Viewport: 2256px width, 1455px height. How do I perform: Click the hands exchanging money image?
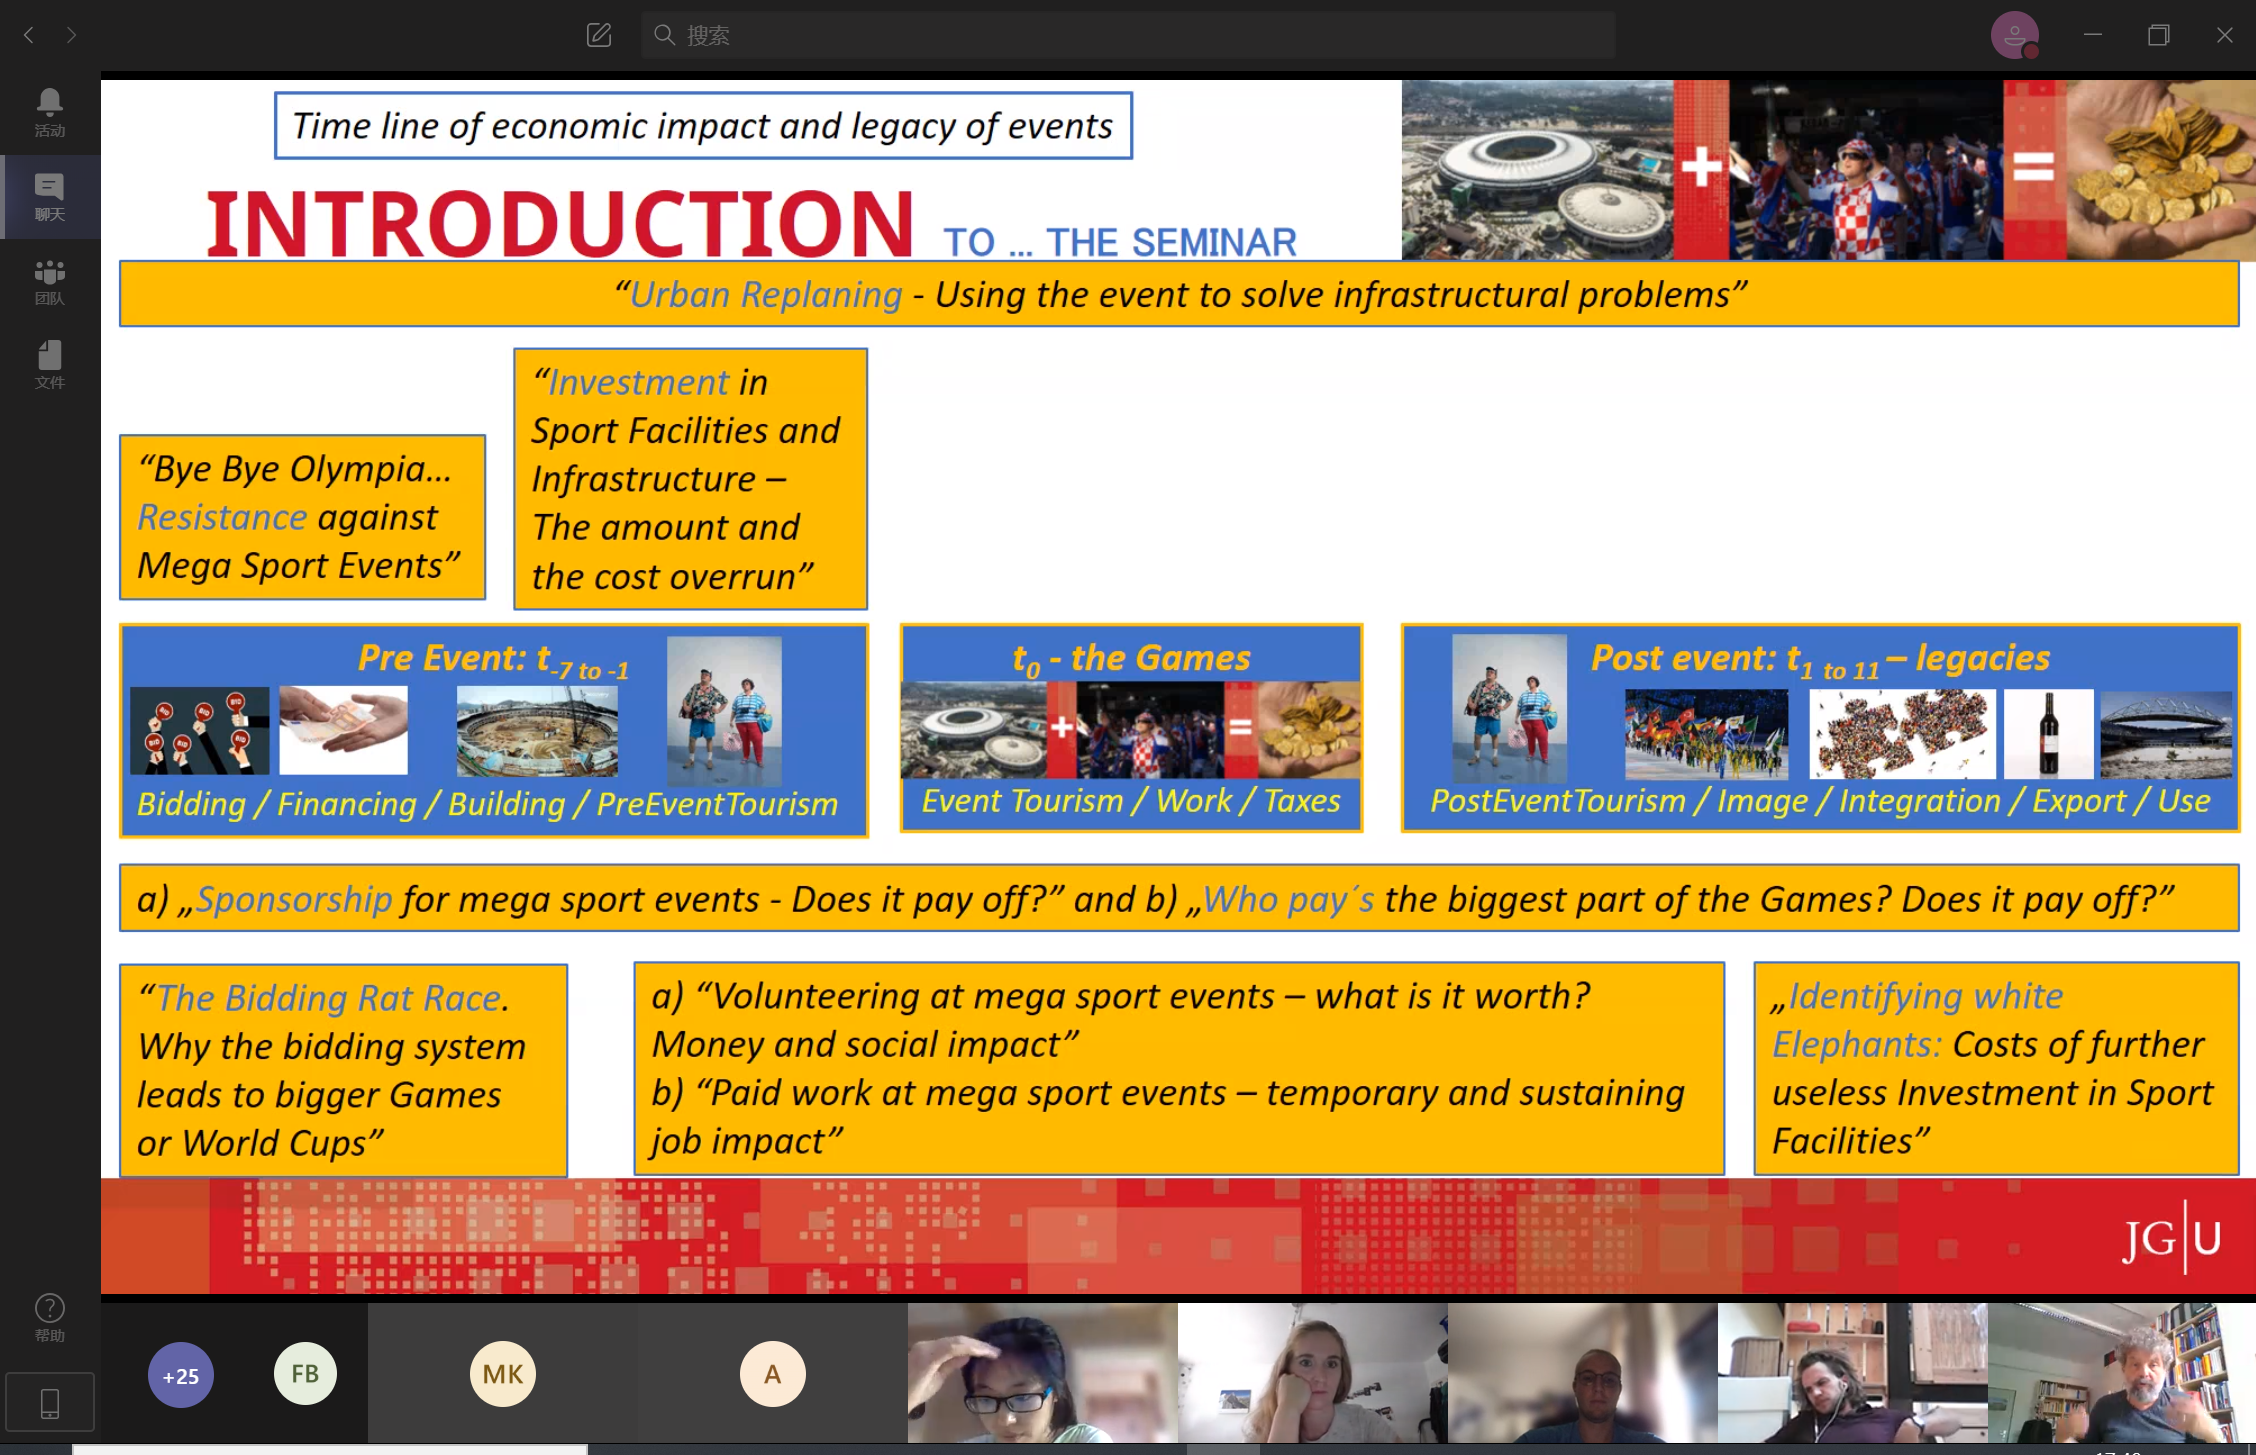pyautogui.click(x=343, y=730)
